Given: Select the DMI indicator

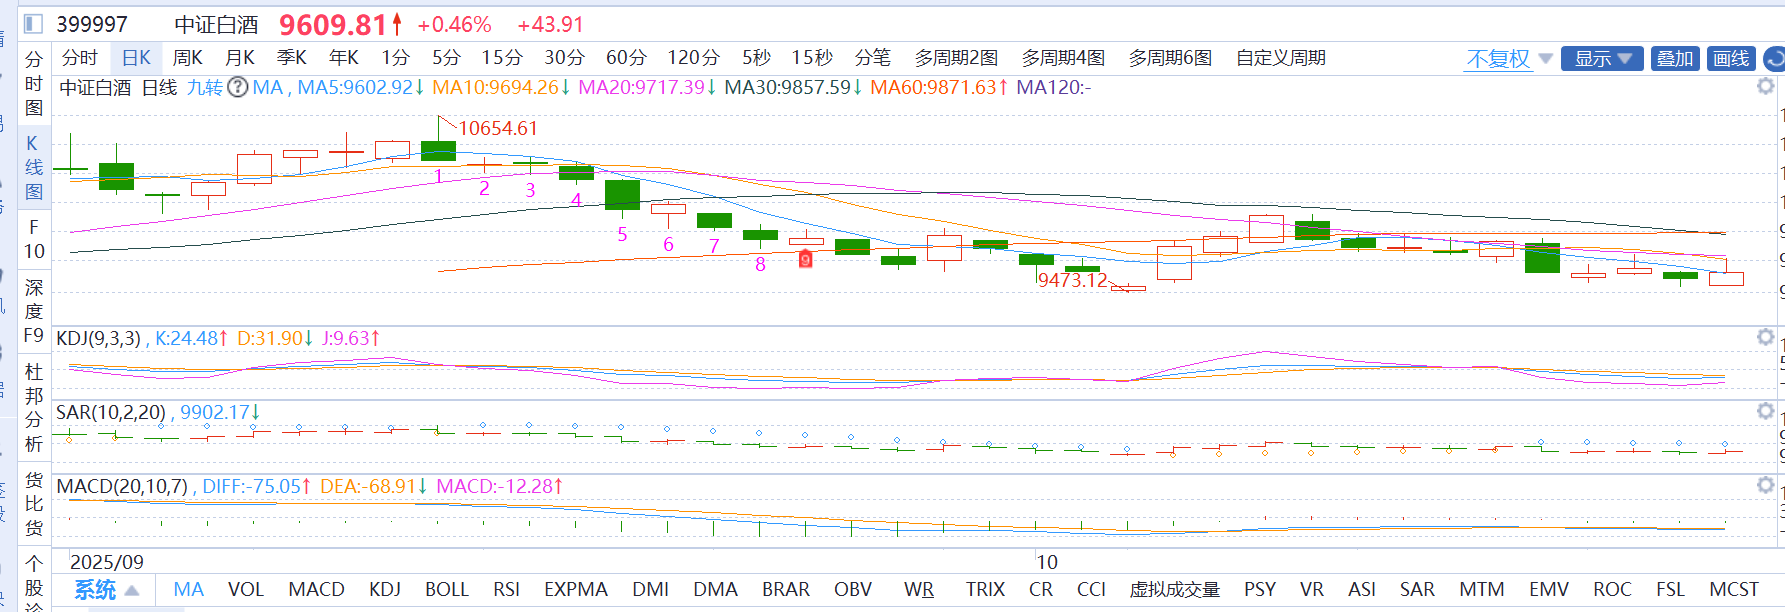Looking at the screenshot, I should (651, 590).
